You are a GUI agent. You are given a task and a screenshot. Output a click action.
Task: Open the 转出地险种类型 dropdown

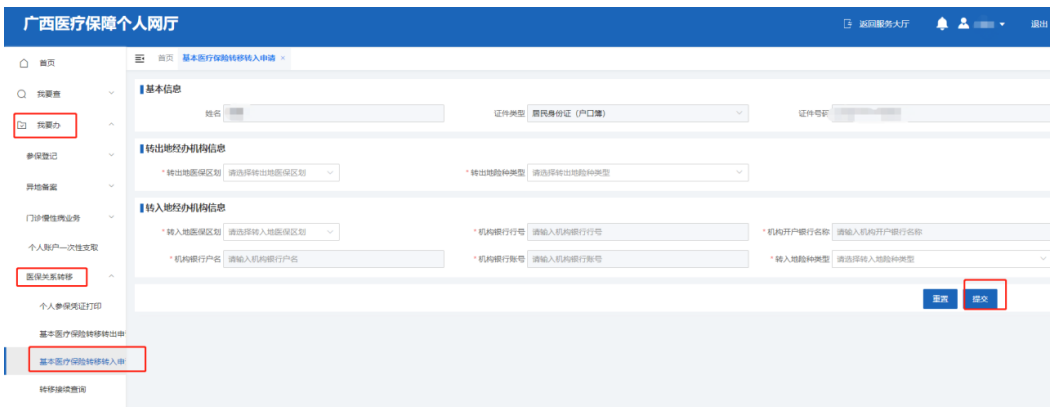[x=637, y=173]
